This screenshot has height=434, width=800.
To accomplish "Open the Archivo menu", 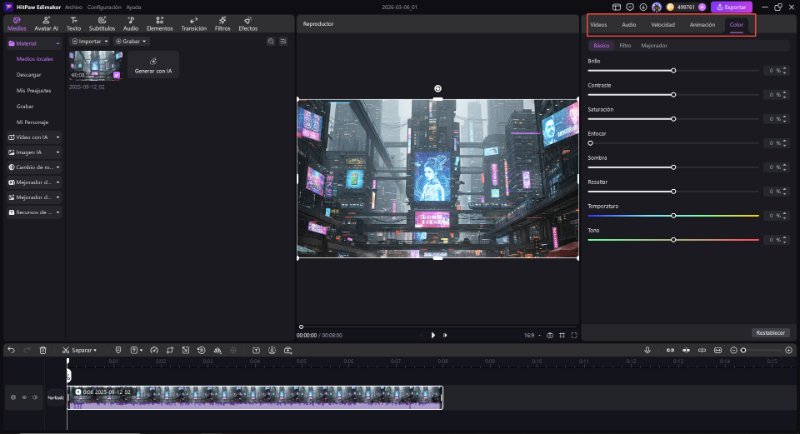I will (73, 7).
